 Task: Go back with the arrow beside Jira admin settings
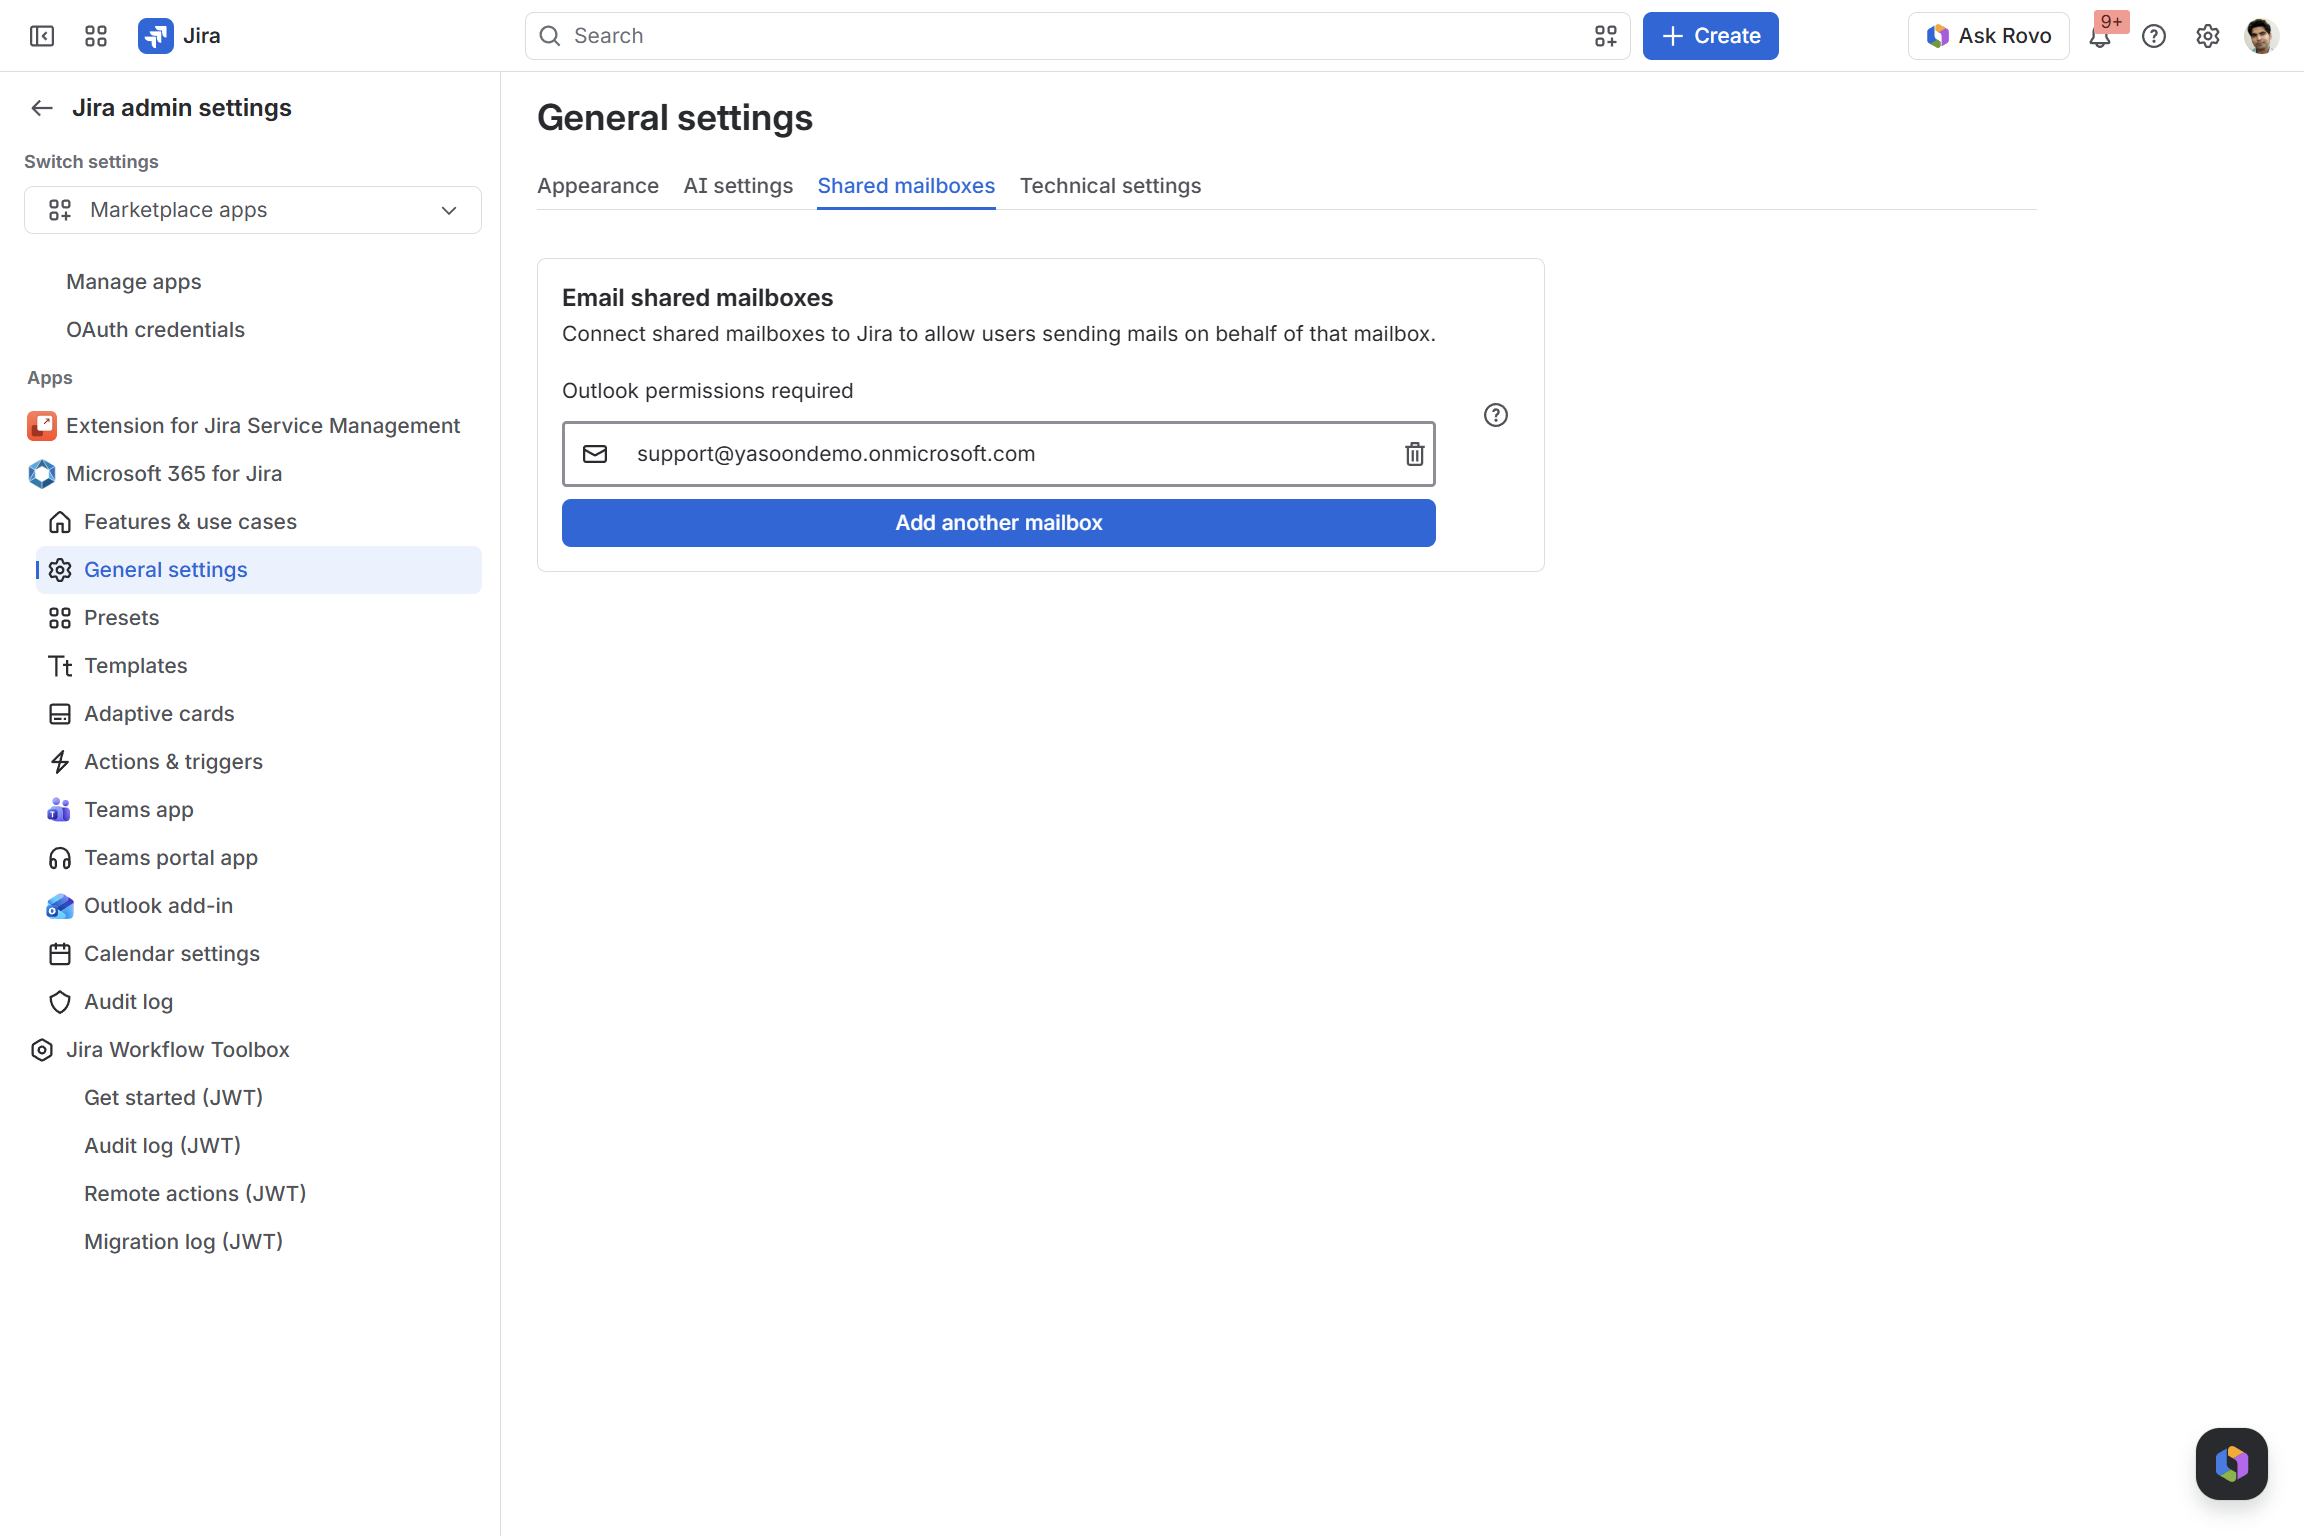pyautogui.click(x=42, y=108)
